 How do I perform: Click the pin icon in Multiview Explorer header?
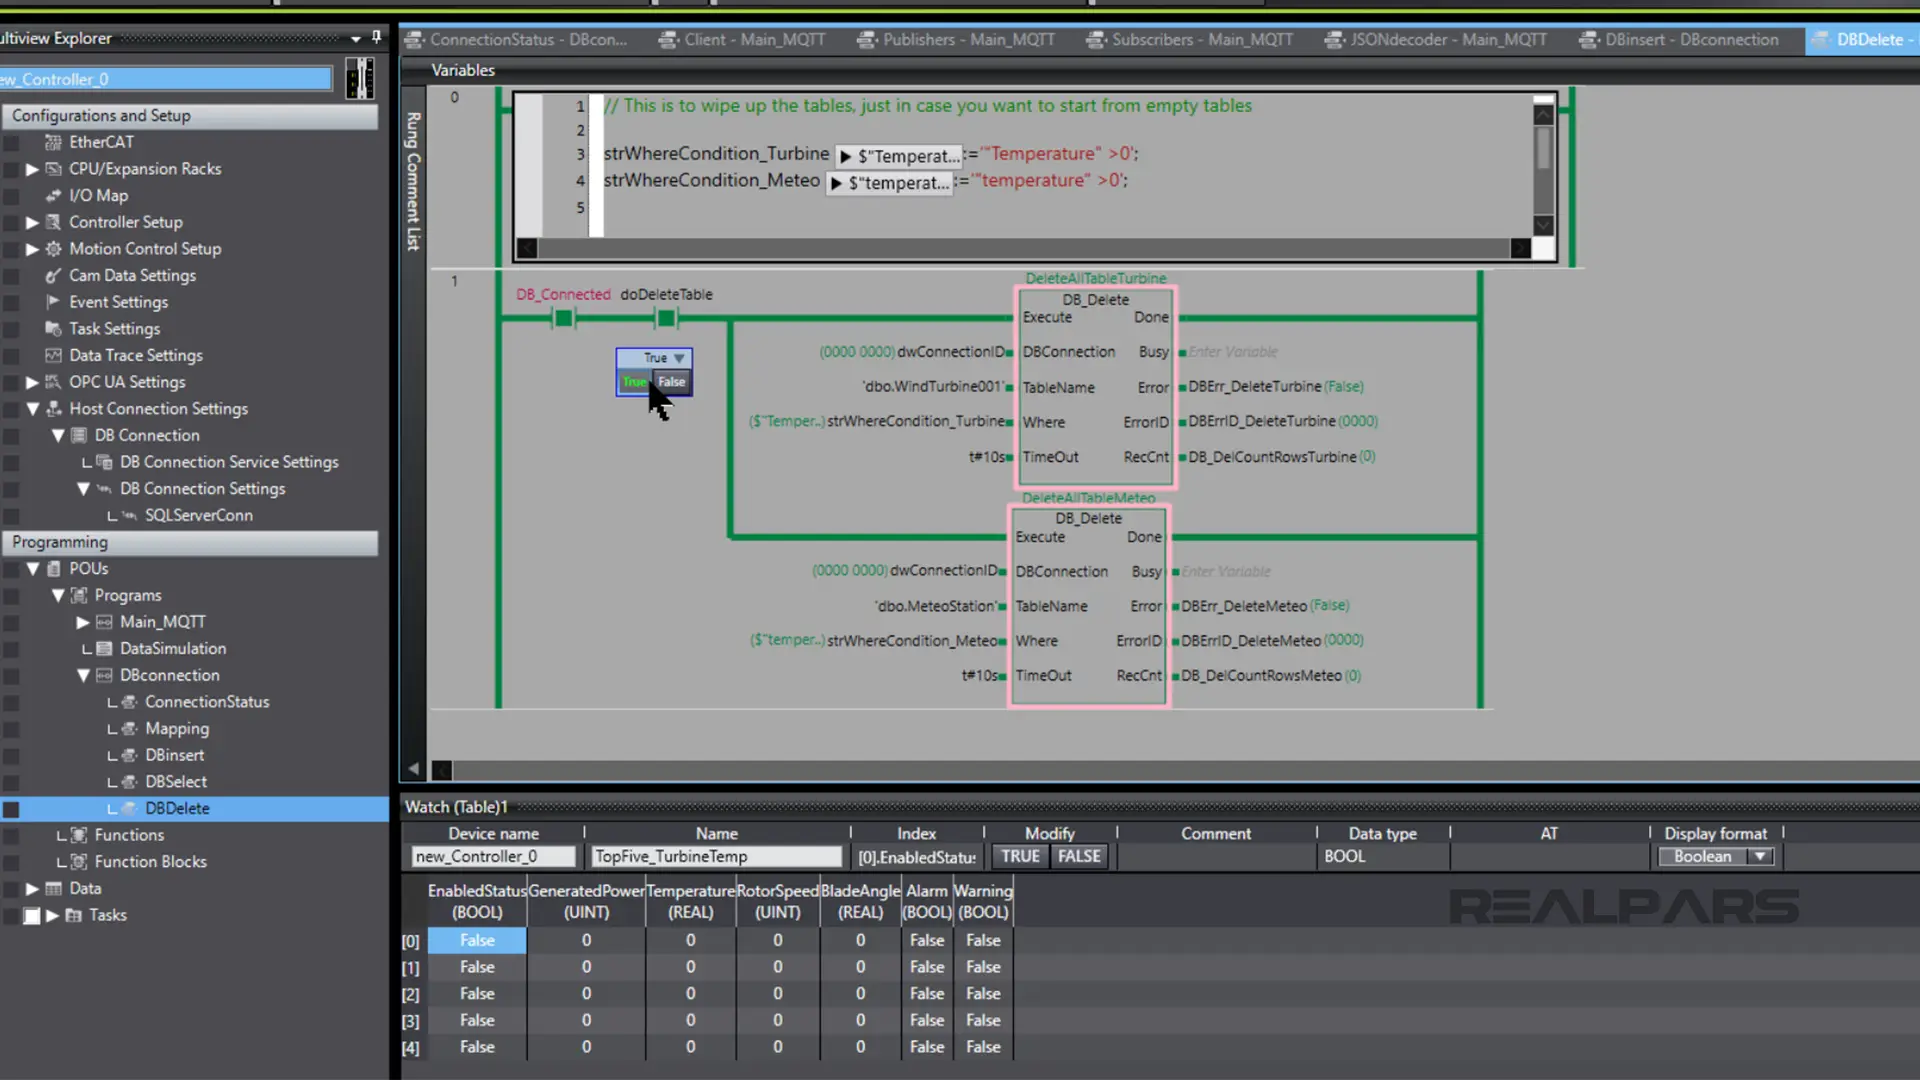pyautogui.click(x=376, y=37)
